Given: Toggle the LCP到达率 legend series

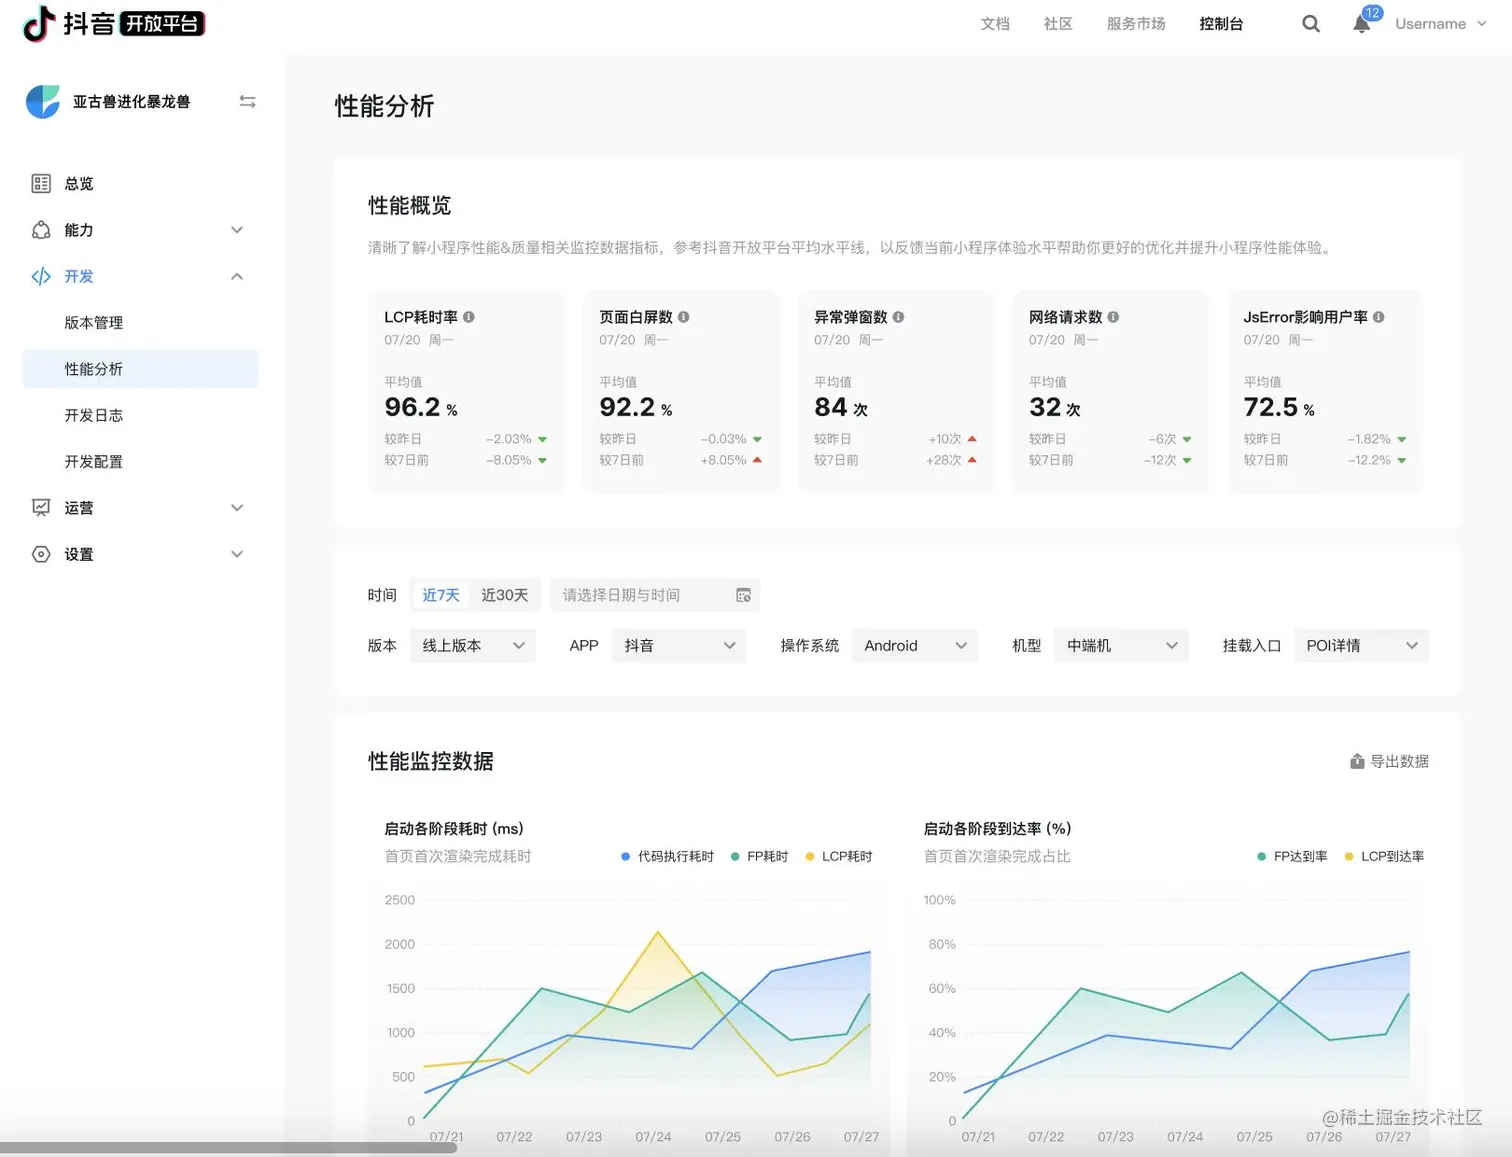Looking at the screenshot, I should point(1385,857).
